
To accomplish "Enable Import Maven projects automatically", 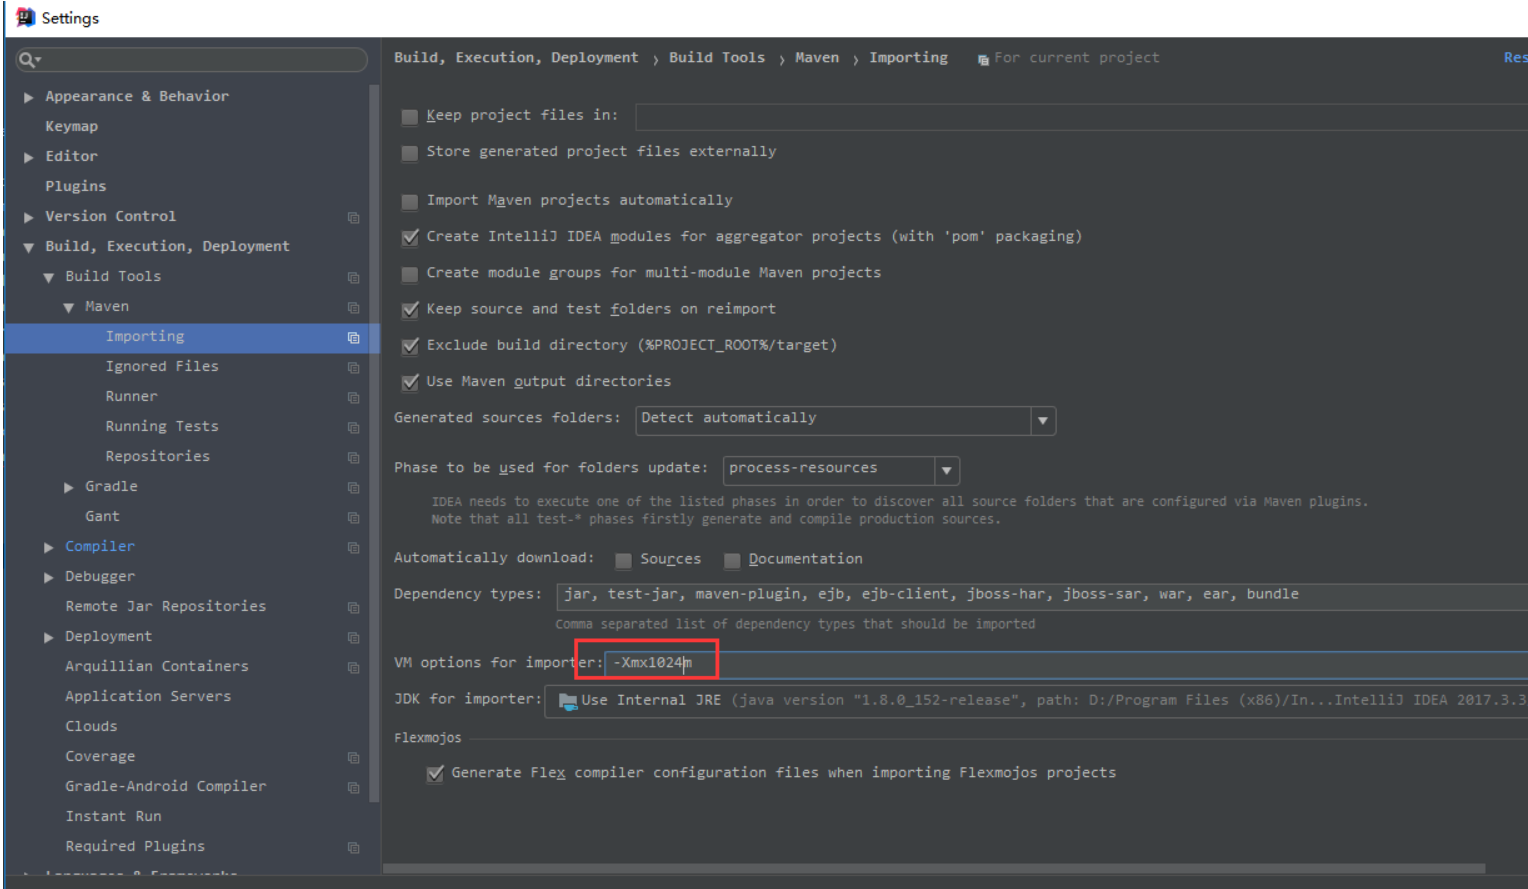I will point(409,202).
